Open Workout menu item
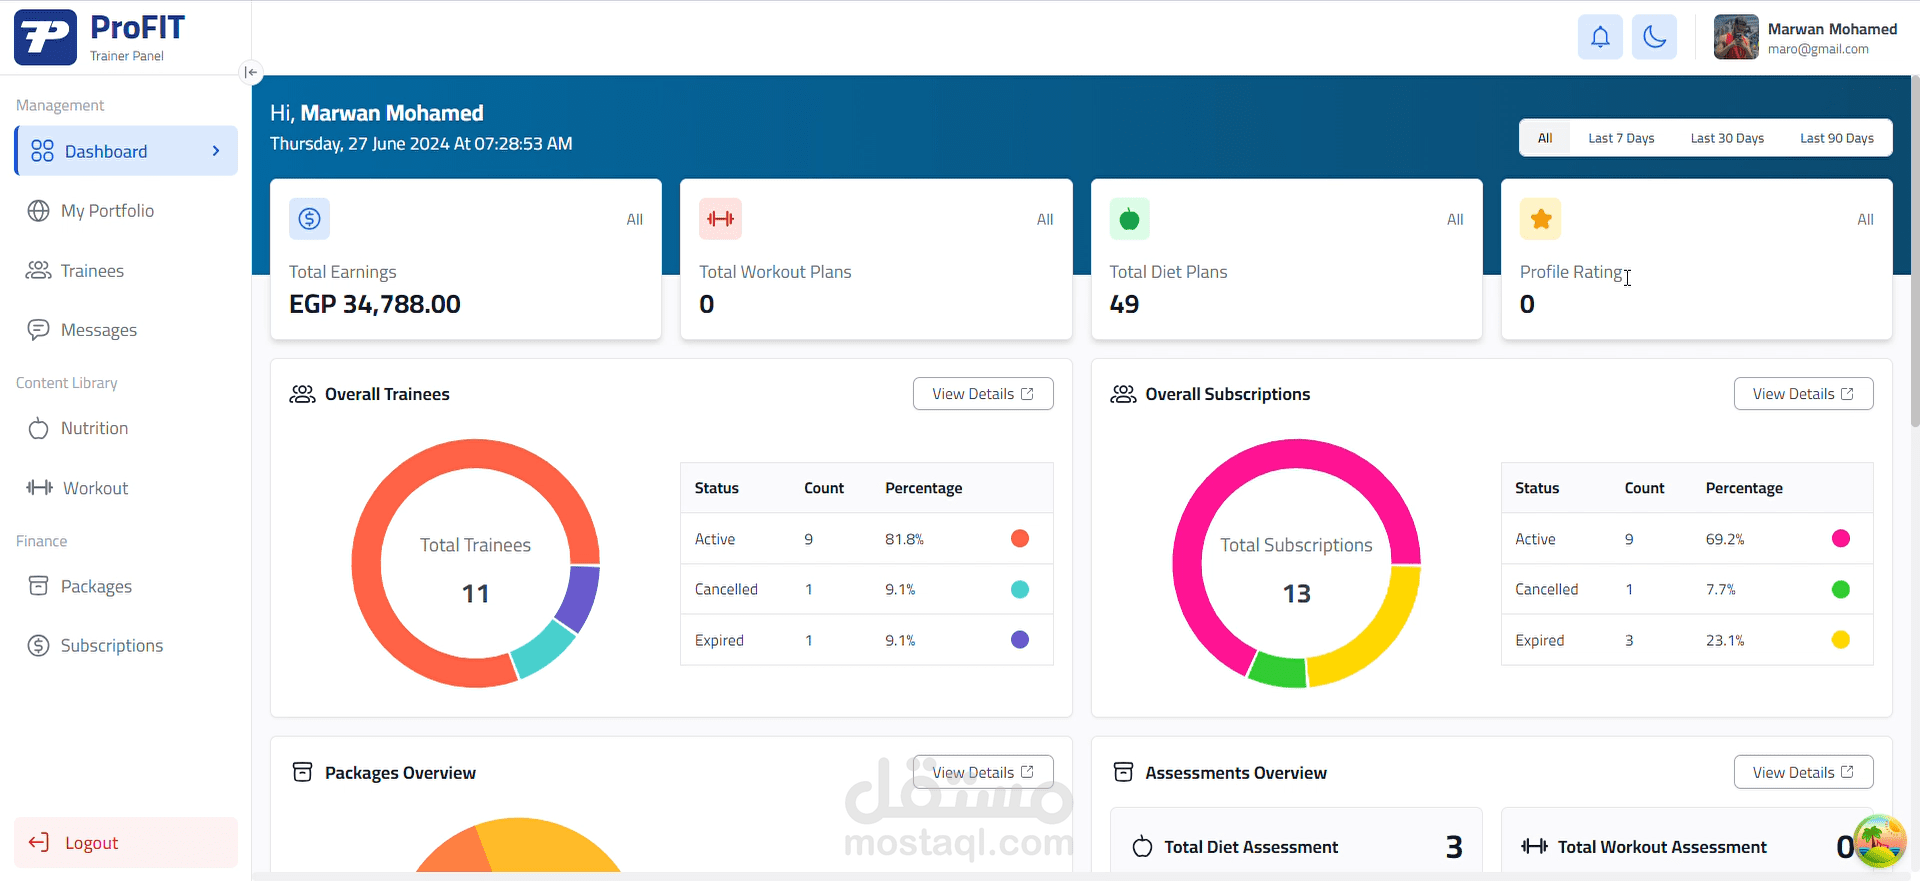Viewport: 1920px width, 881px height. 126,487
